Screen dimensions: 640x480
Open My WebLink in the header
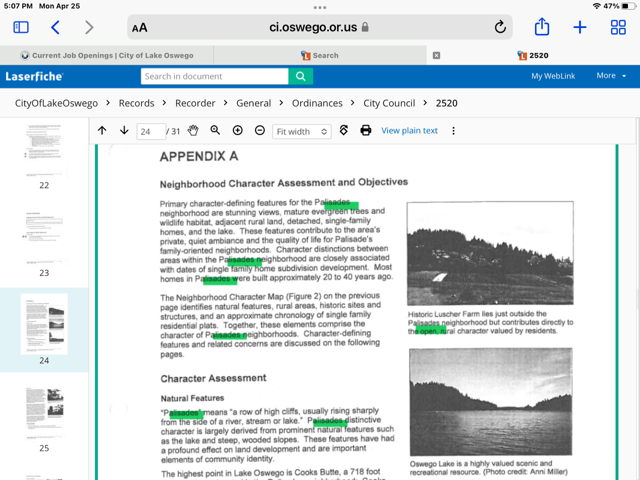551,76
